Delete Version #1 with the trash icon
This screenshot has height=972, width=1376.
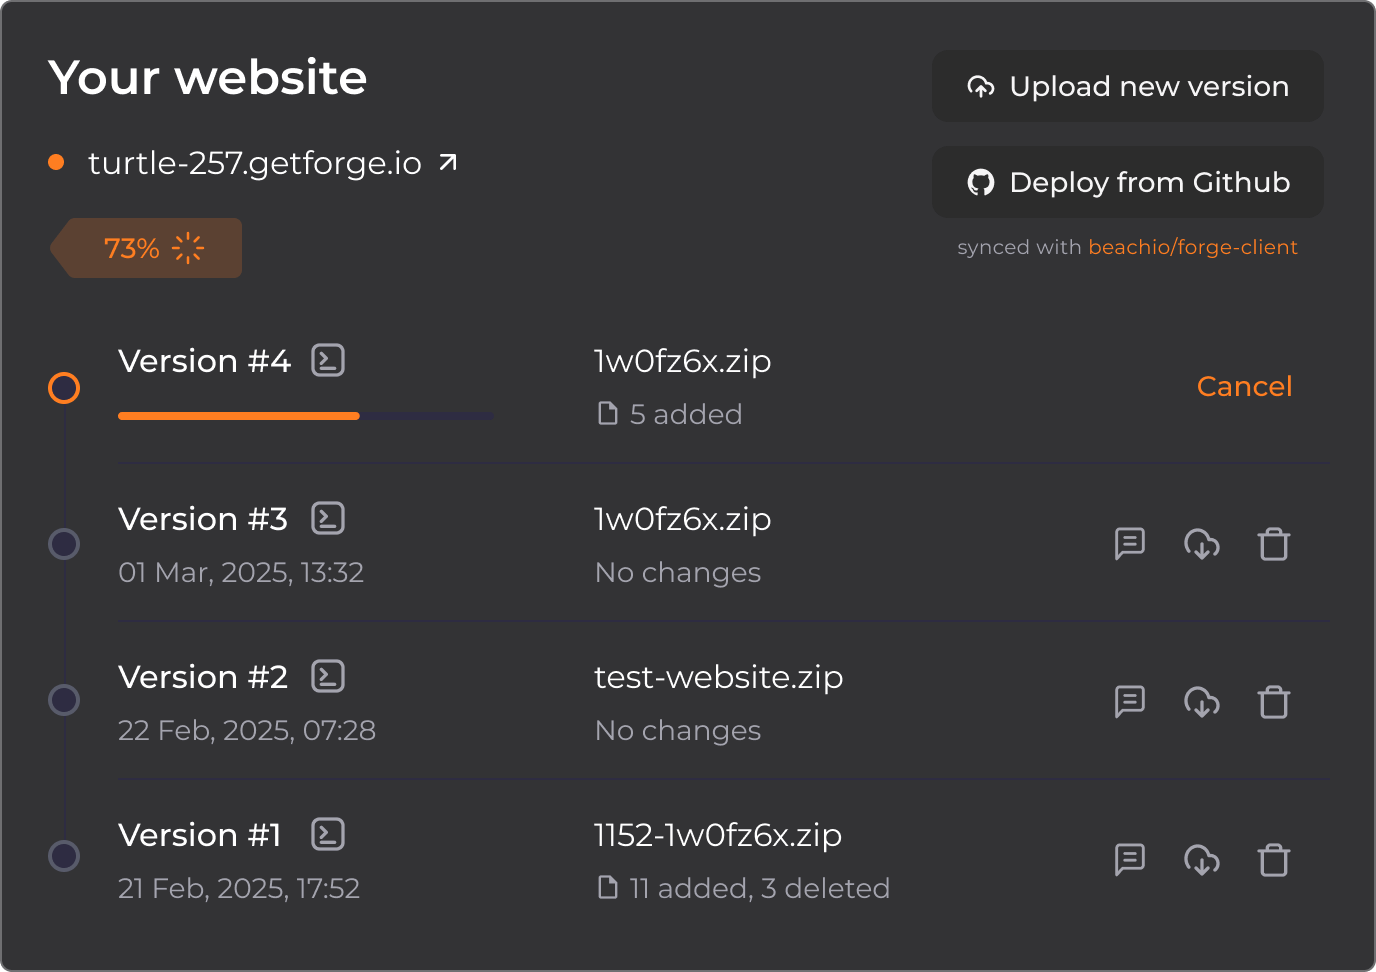(x=1274, y=860)
